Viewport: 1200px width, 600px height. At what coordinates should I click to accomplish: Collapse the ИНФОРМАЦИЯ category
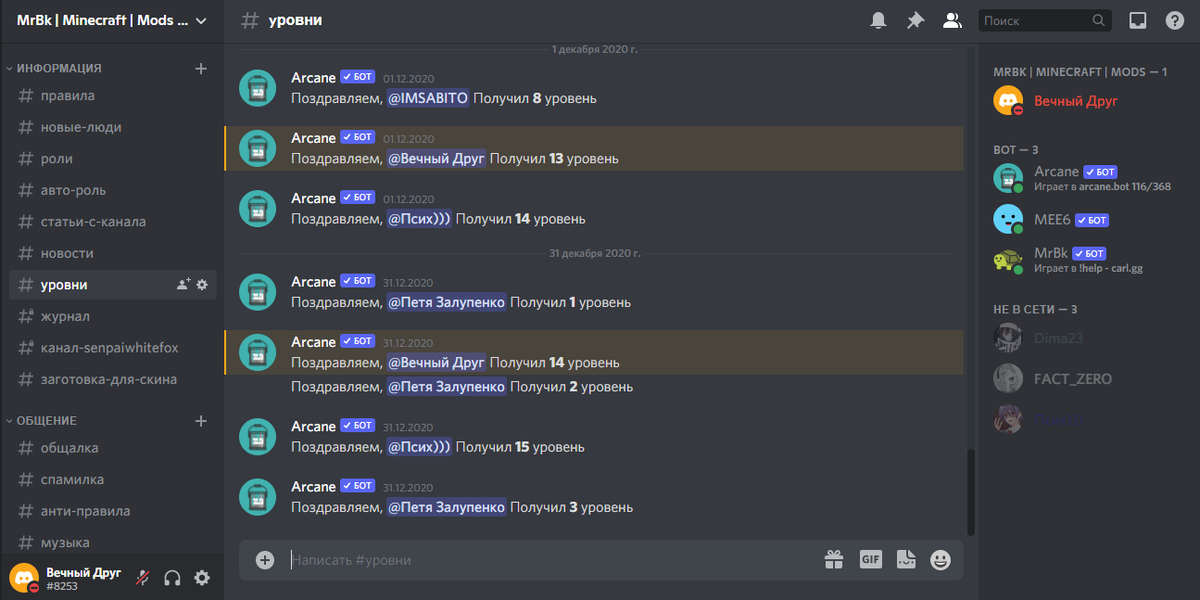pos(55,68)
